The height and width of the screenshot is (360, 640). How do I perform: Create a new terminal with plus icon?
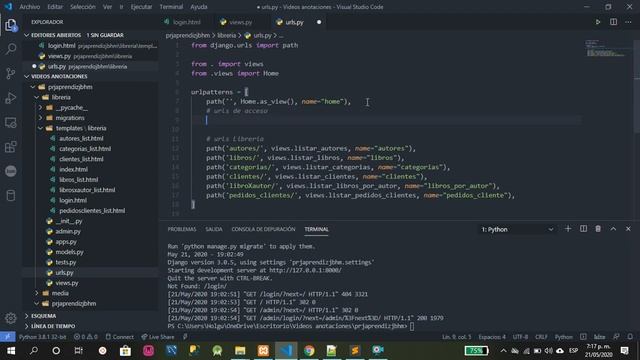[568, 229]
